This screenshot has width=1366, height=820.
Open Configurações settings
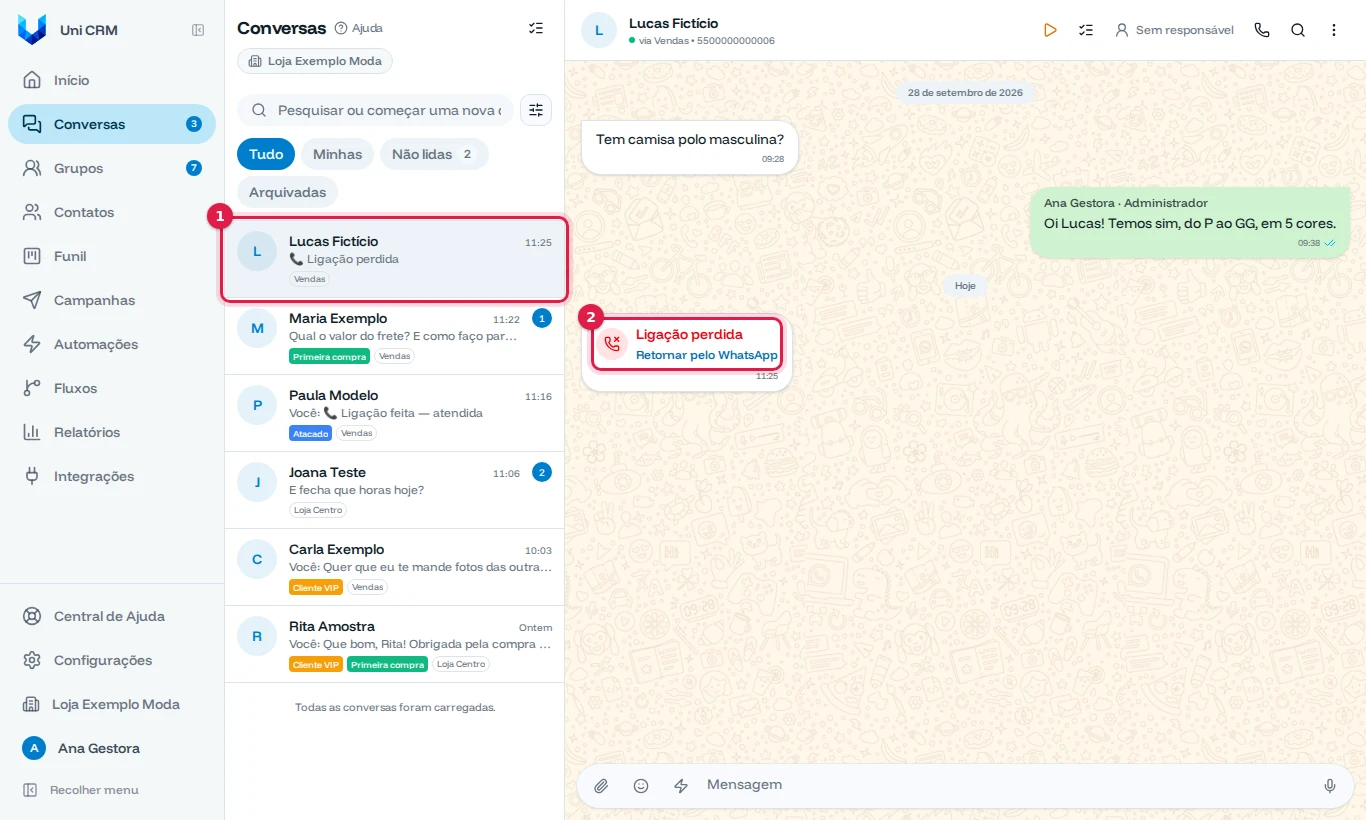coord(112,660)
